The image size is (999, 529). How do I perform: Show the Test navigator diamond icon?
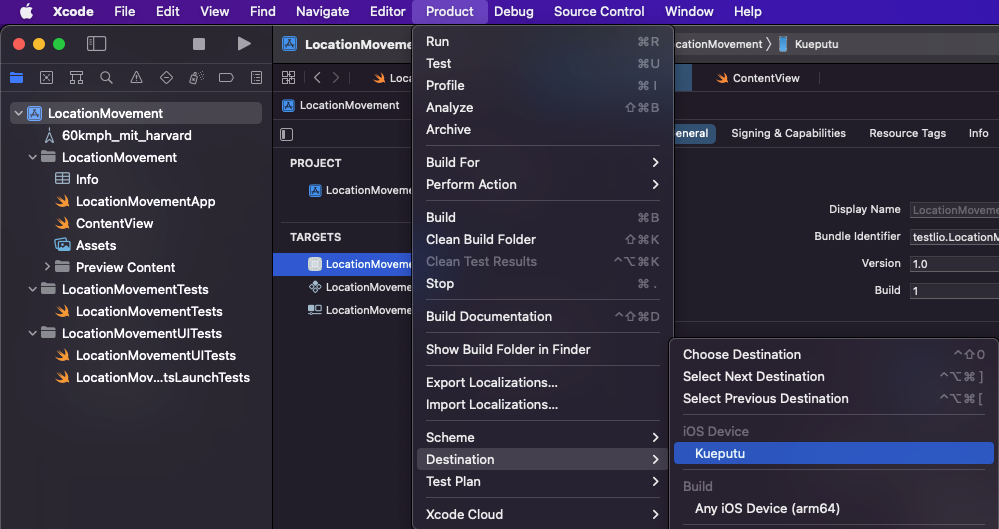click(166, 78)
